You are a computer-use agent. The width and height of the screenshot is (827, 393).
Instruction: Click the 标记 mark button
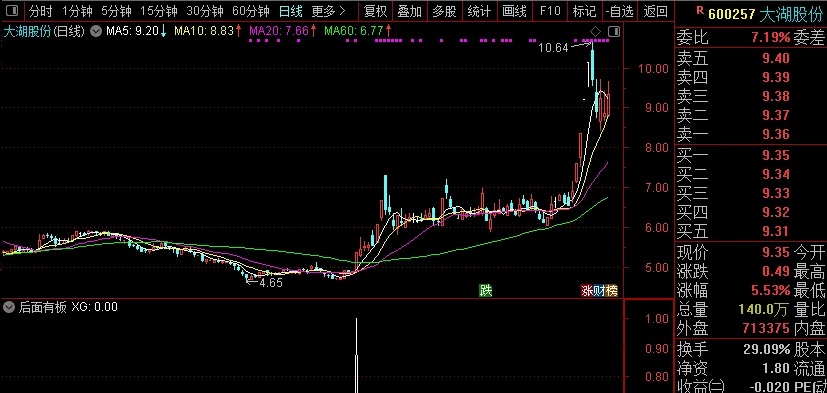pyautogui.click(x=584, y=11)
